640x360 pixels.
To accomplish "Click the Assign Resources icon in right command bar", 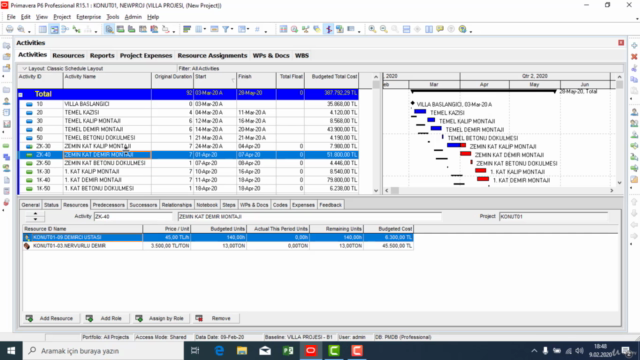I will (x=634, y=112).
